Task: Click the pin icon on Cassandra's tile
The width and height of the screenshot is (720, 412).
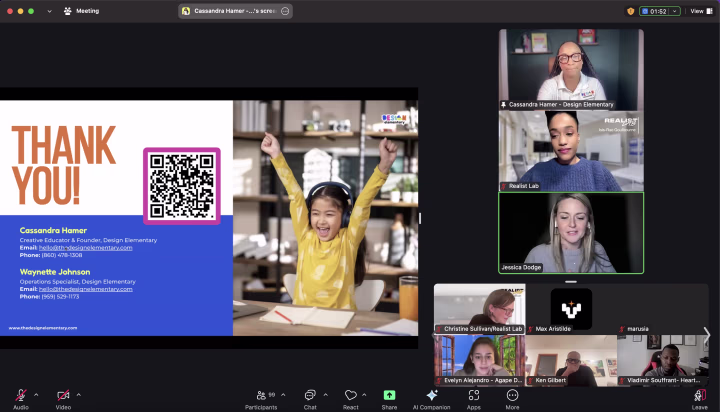Action: (503, 105)
